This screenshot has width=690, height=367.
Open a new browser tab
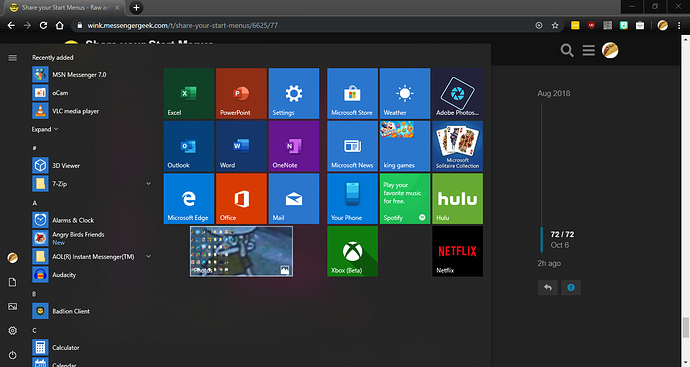coord(136,7)
